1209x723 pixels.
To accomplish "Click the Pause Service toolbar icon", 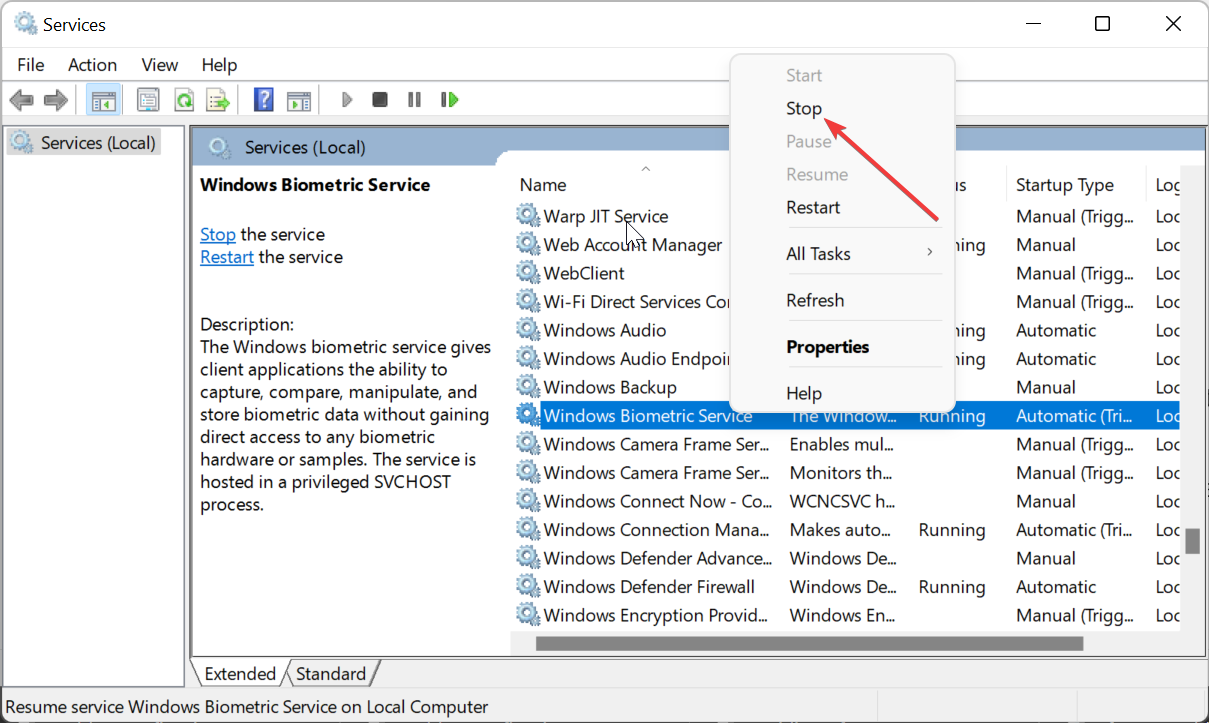I will (x=414, y=100).
